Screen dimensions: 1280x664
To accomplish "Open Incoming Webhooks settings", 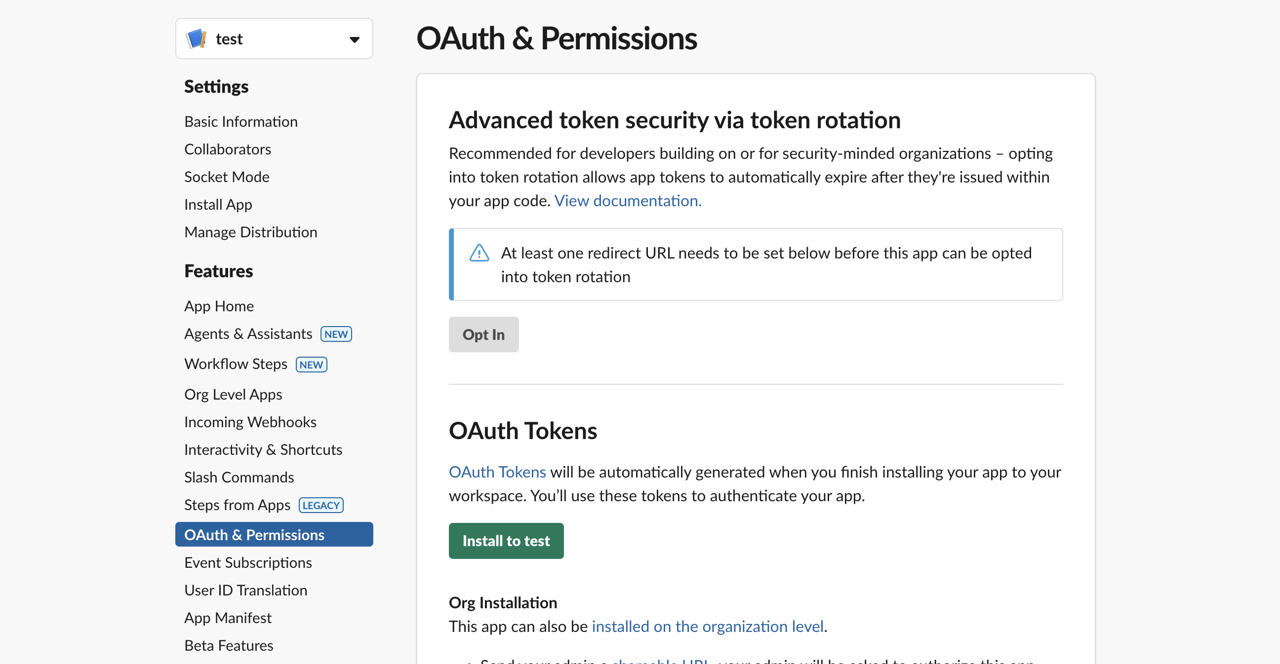I will [250, 422].
